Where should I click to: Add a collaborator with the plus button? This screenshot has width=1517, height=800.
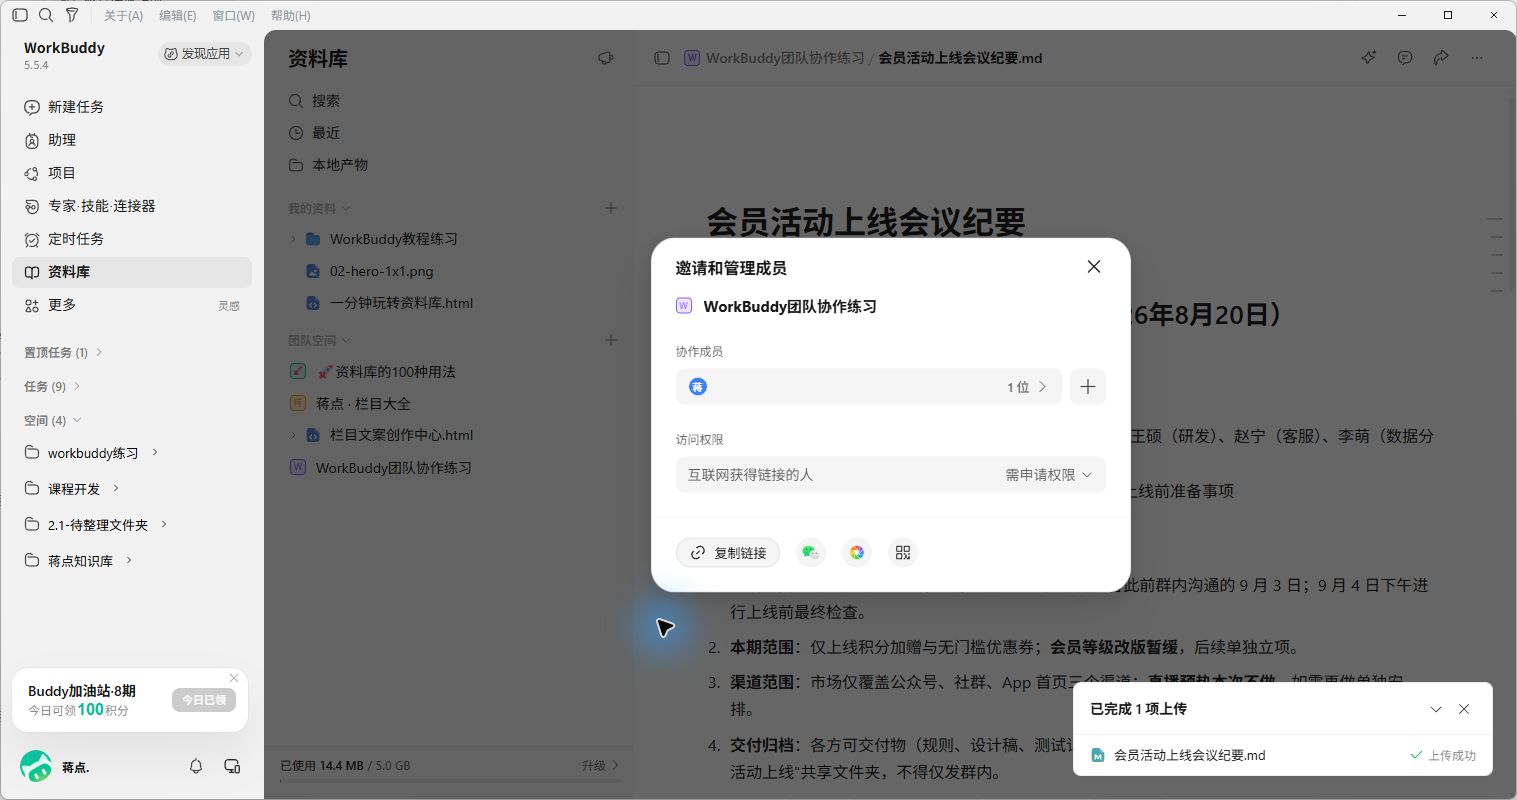point(1088,387)
